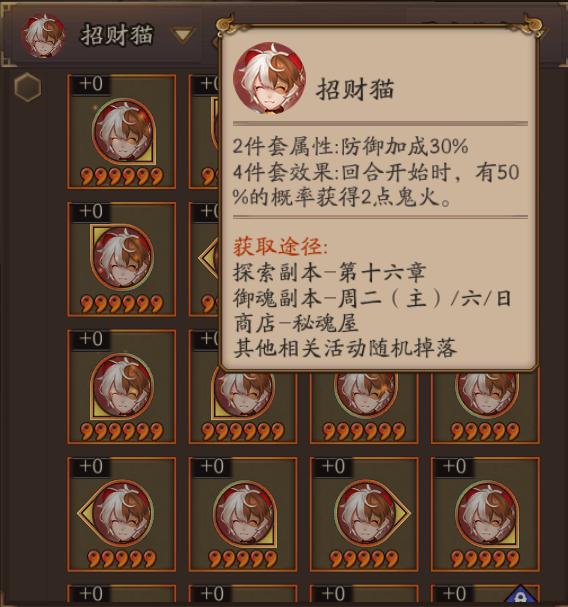Select the third soul in the third row
This screenshot has width=568, height=607.
click(364, 405)
